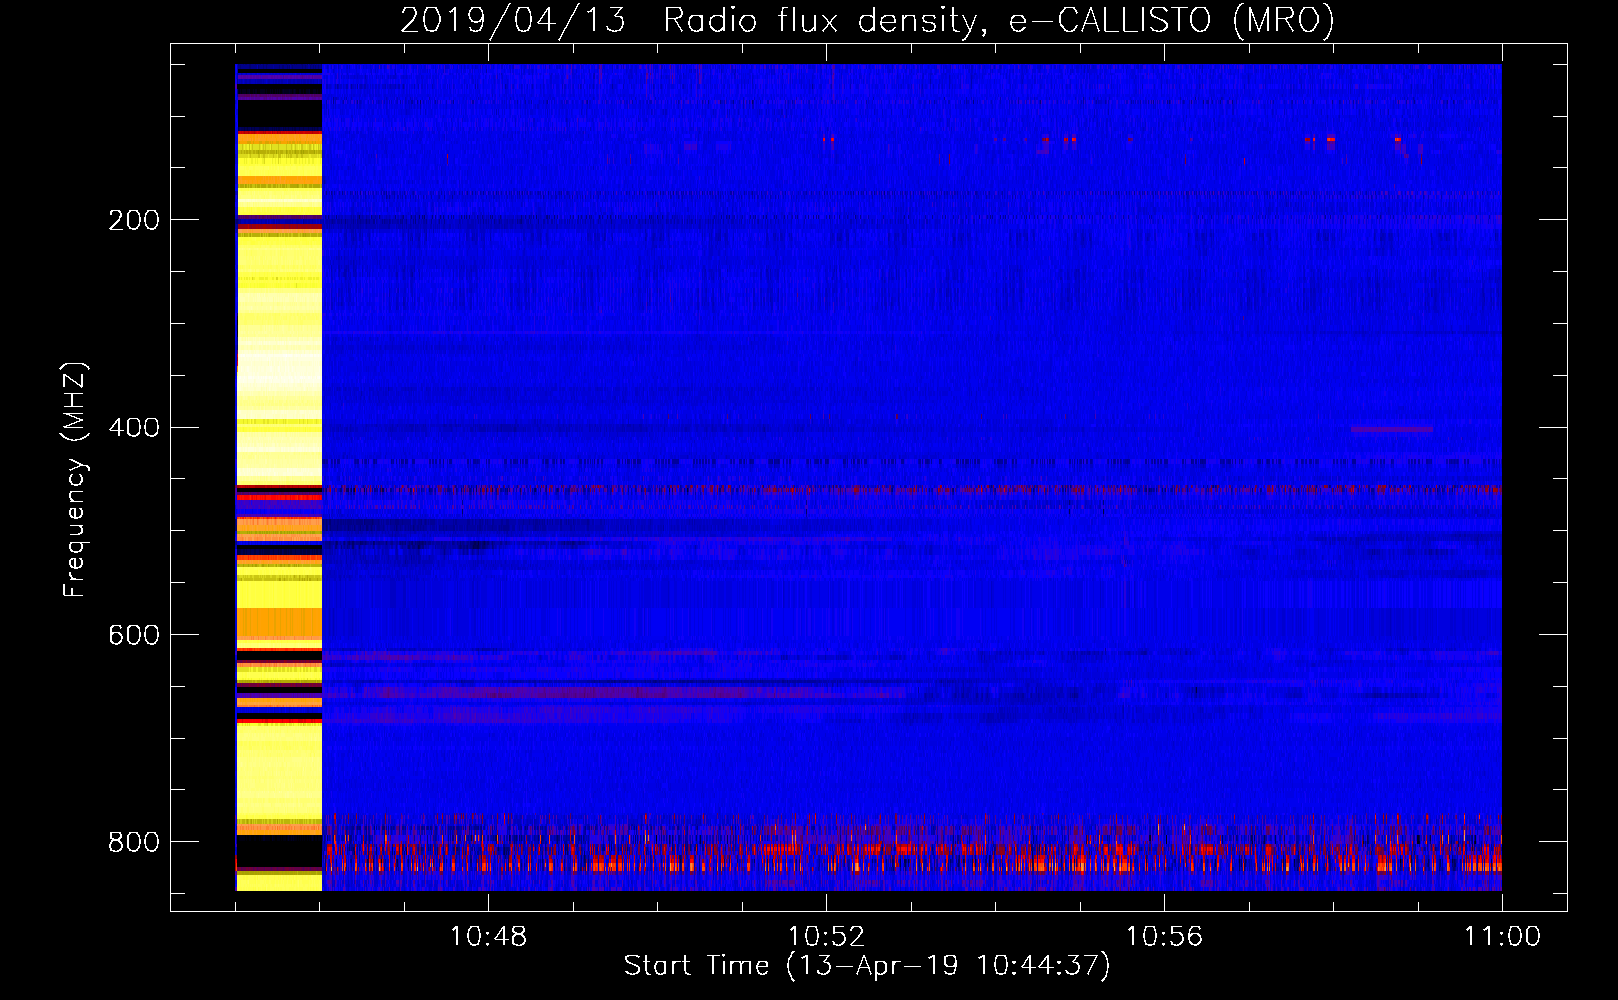Click the '200' frequency tick label
Viewport: 1618px width, 1000px height.
click(134, 220)
